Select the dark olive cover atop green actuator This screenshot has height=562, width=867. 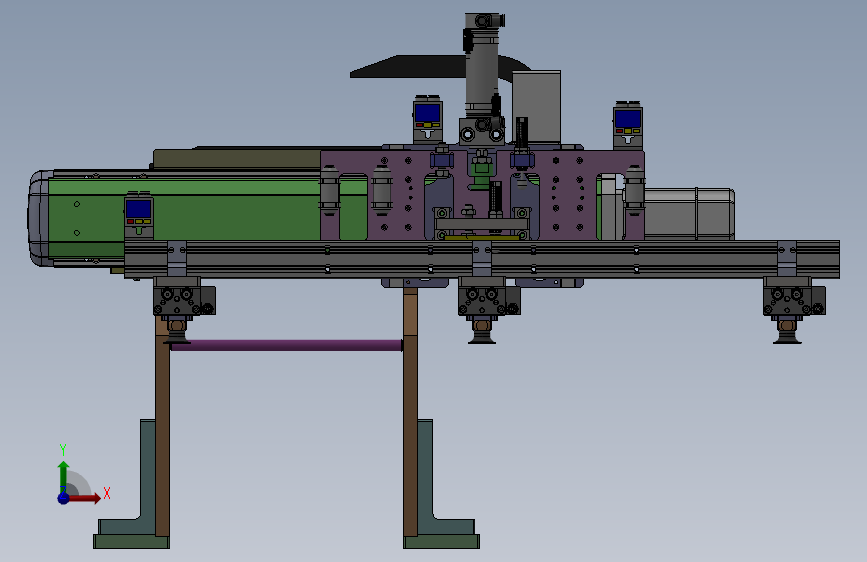(237, 158)
